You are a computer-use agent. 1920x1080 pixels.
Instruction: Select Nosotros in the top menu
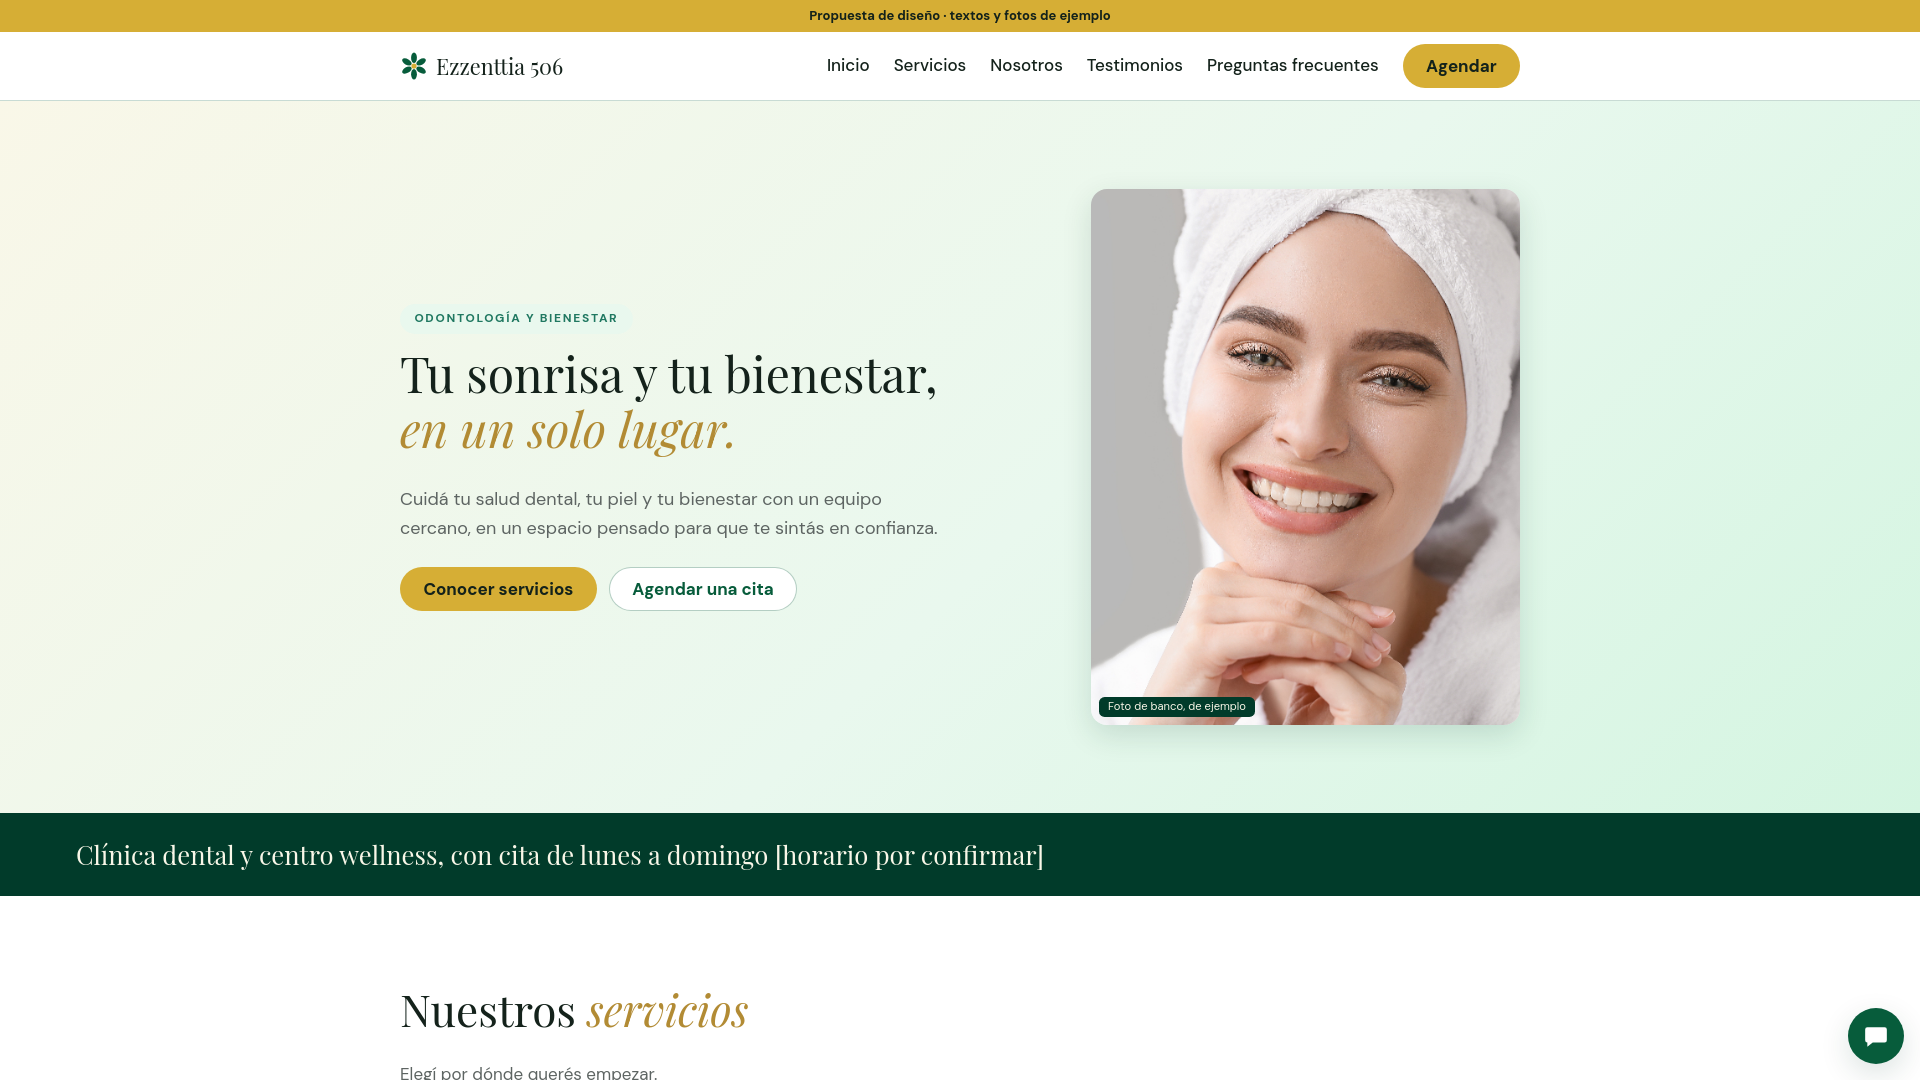(1026, 65)
